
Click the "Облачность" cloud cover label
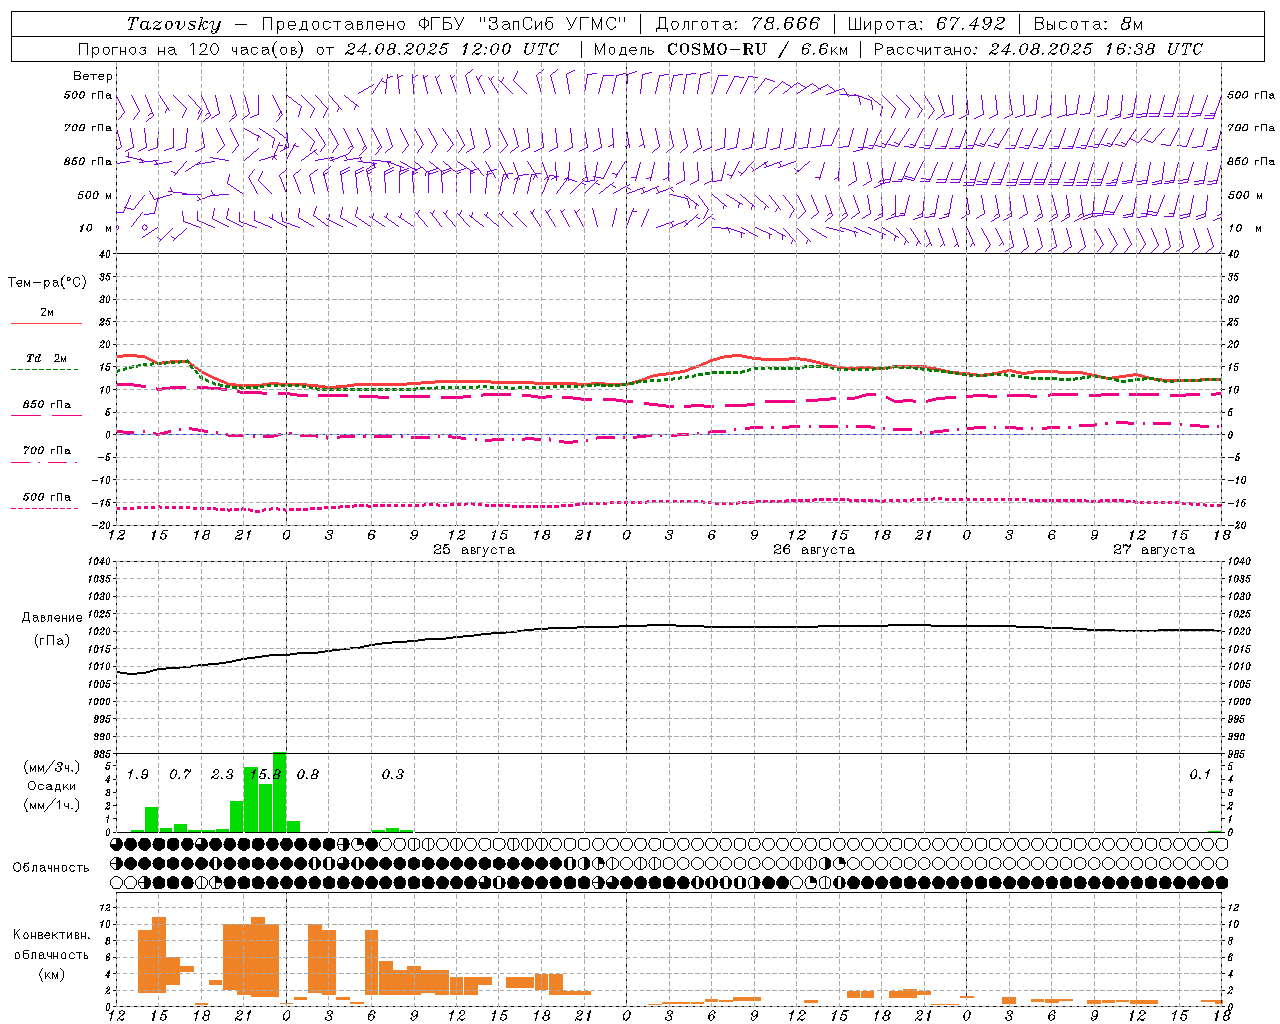pyautogui.click(x=51, y=868)
